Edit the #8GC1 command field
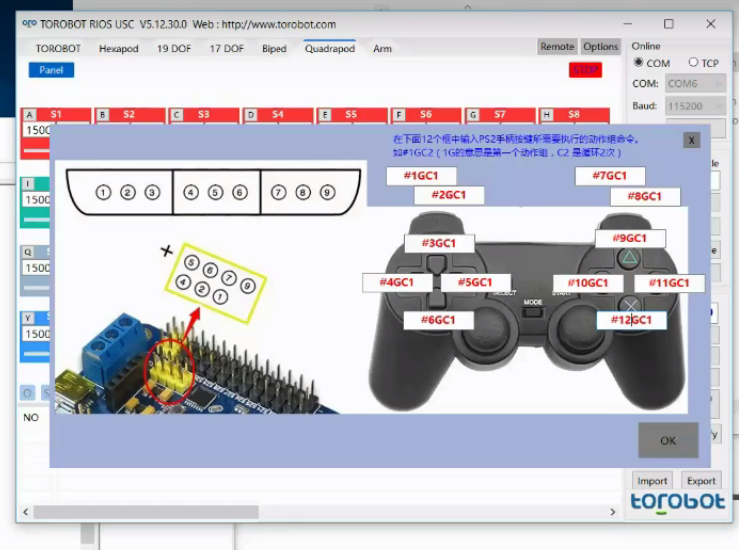 tap(645, 196)
